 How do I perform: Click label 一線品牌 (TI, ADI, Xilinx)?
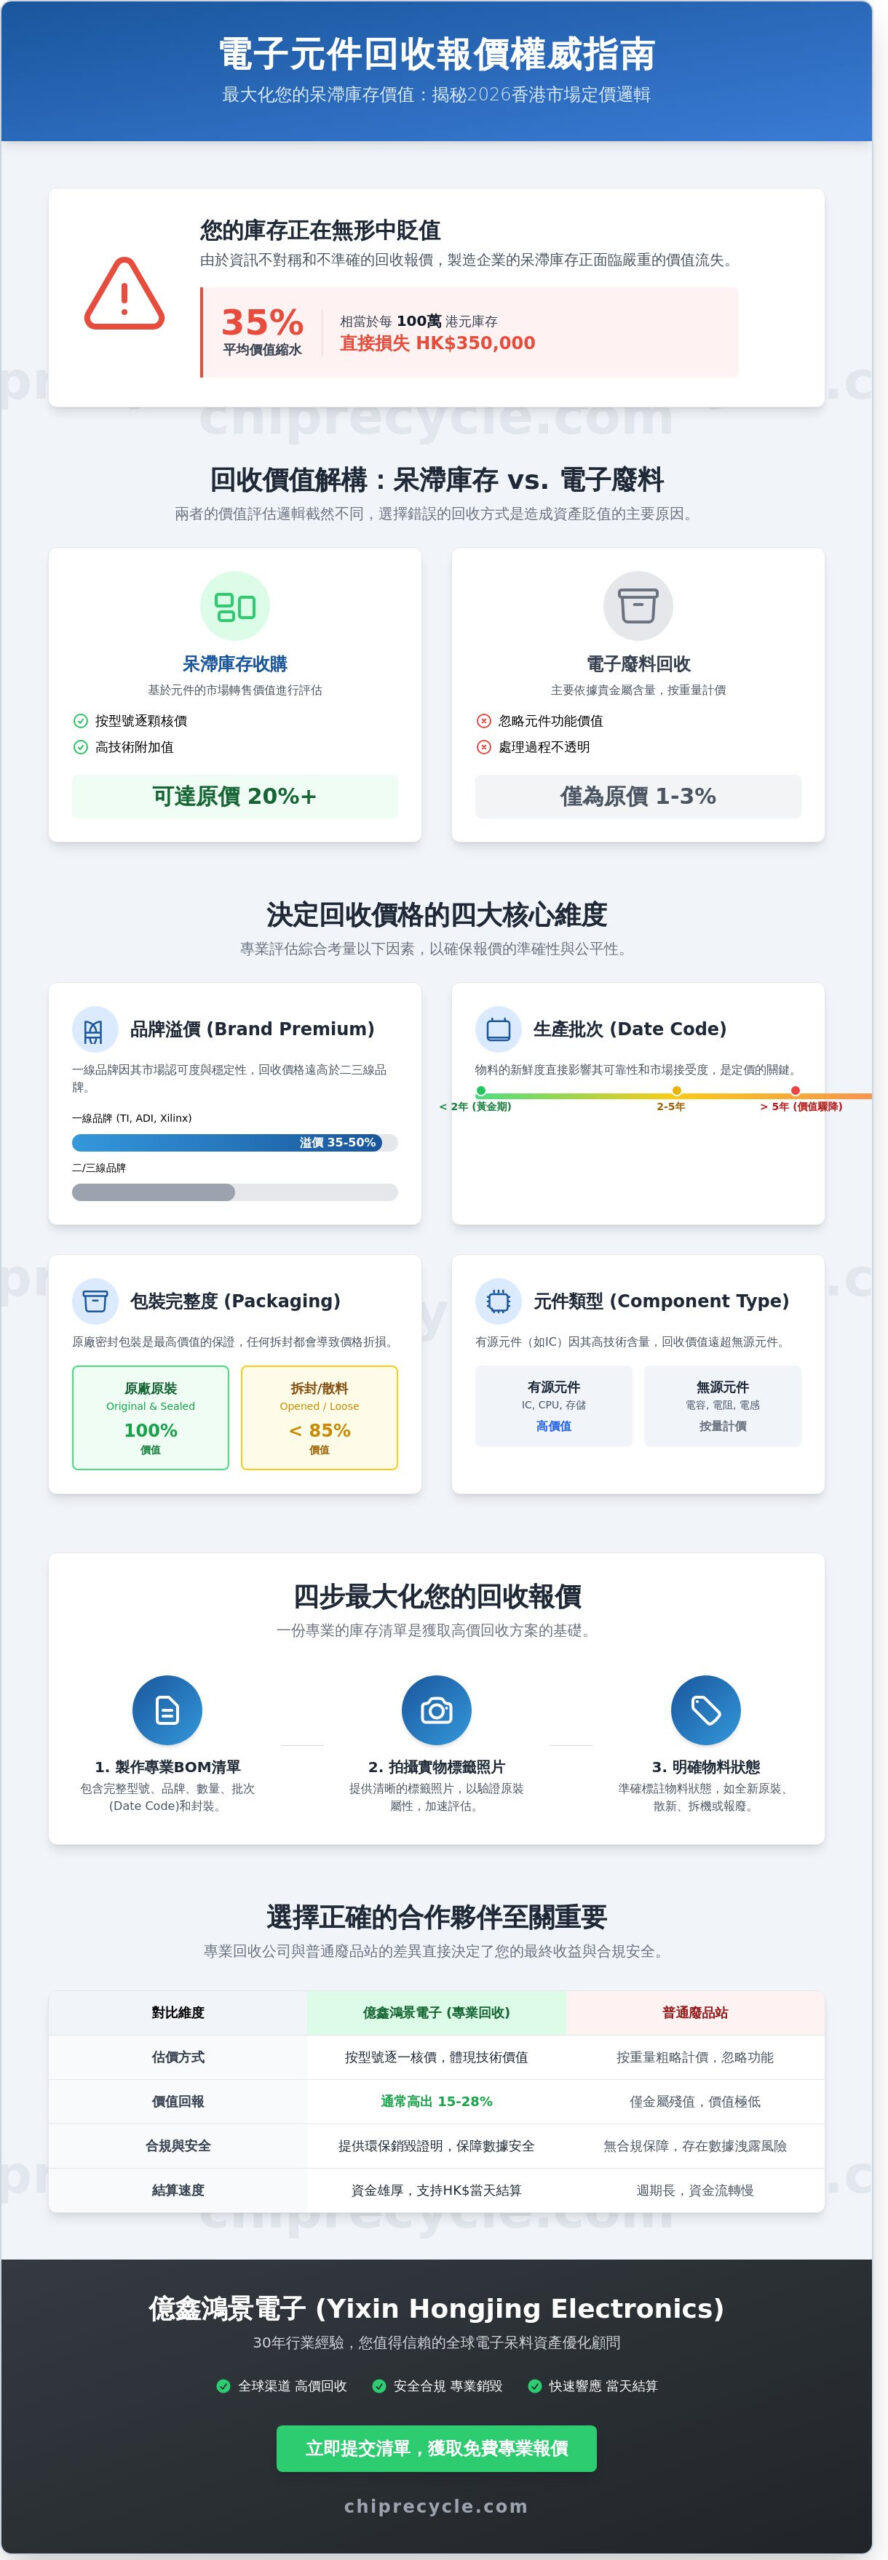coord(132,1118)
